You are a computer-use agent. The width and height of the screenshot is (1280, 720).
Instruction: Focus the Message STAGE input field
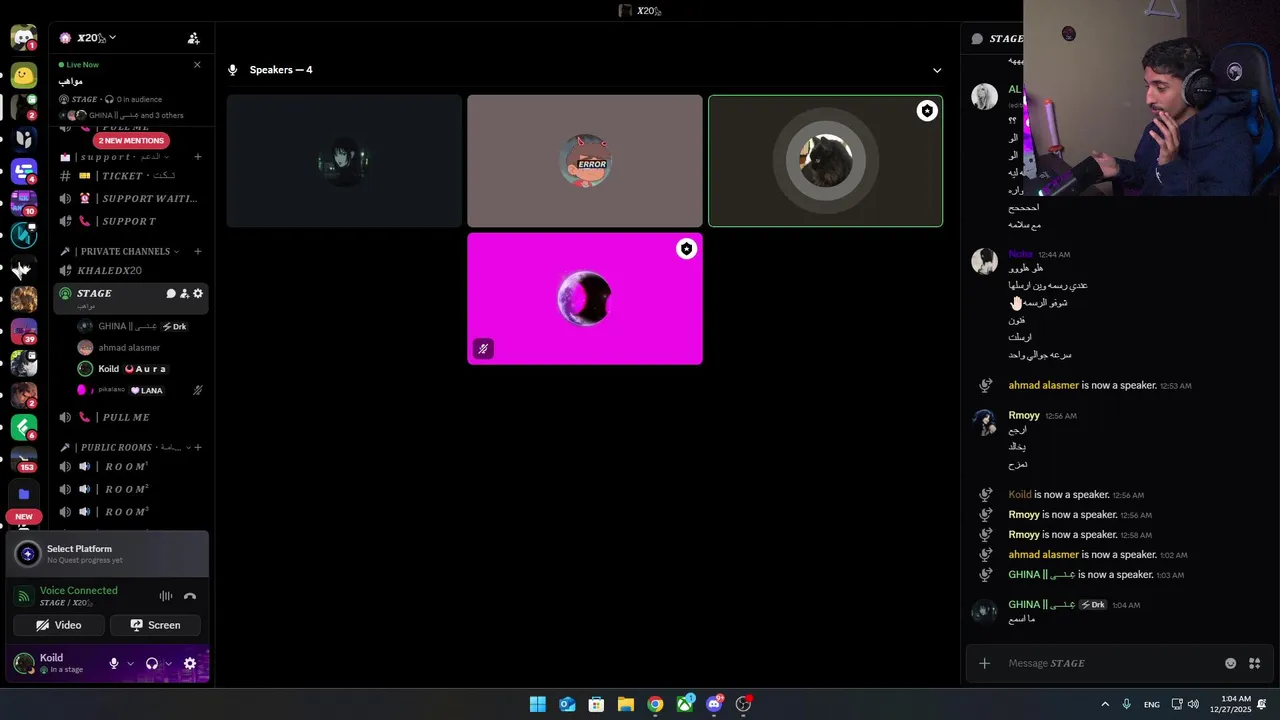[1110, 663]
